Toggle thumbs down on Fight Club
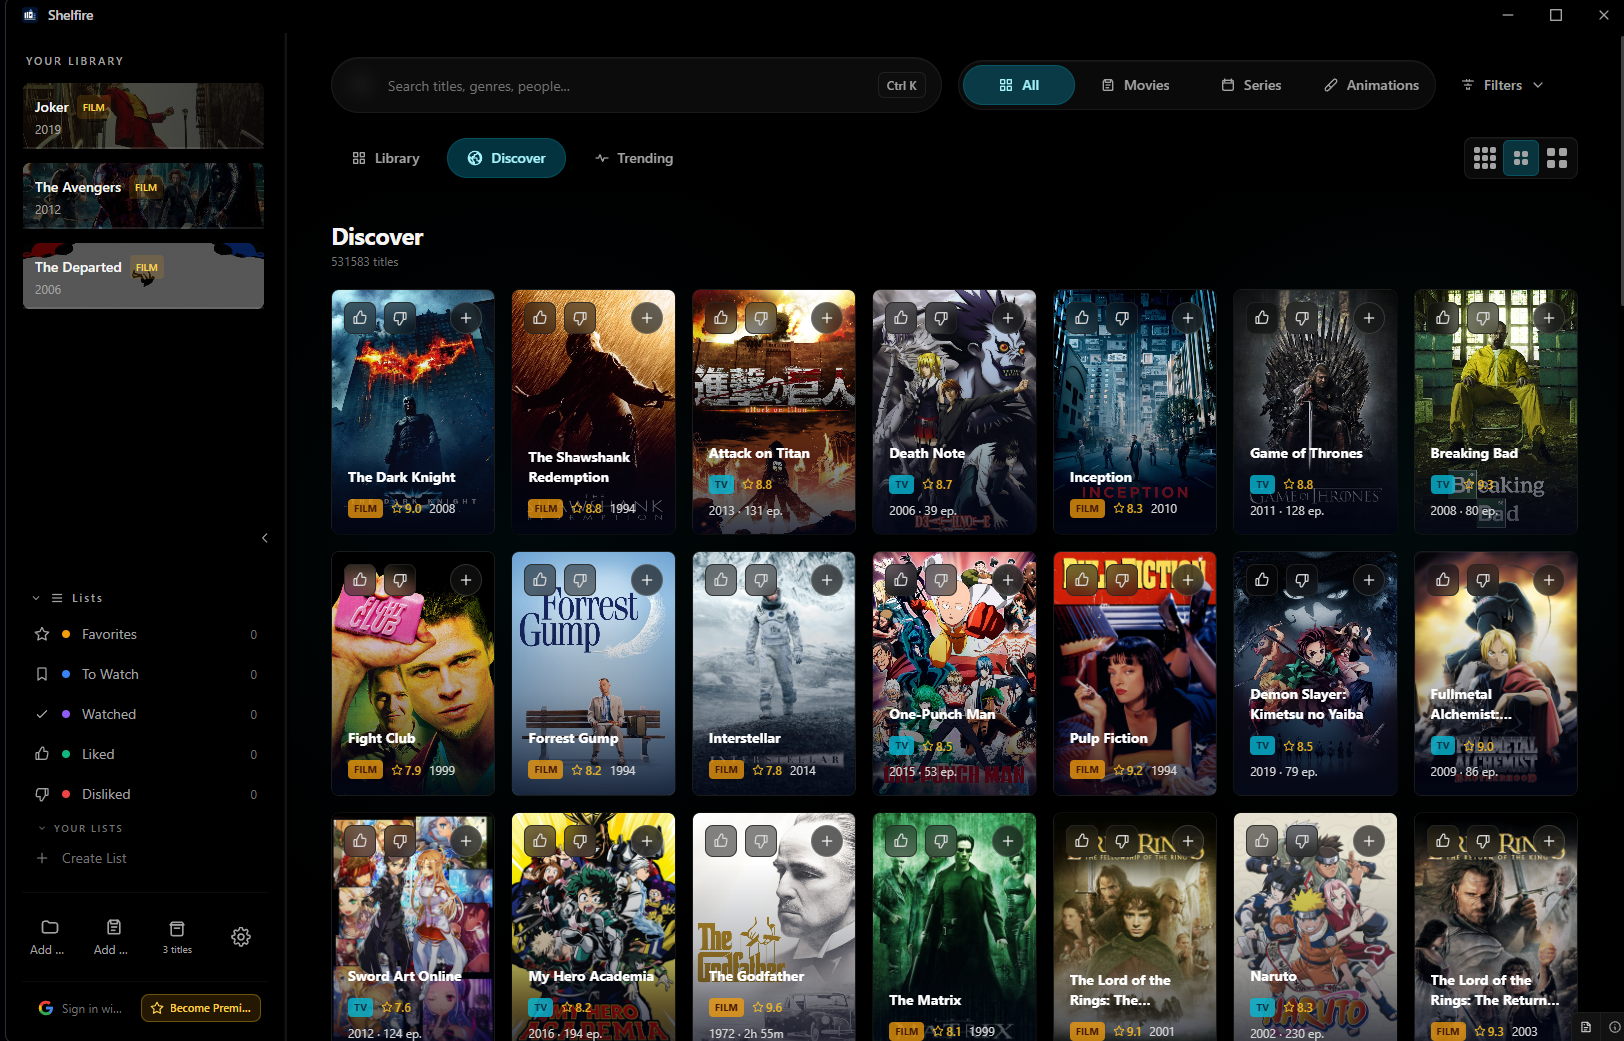Viewport: 1624px width, 1041px height. 400,580
